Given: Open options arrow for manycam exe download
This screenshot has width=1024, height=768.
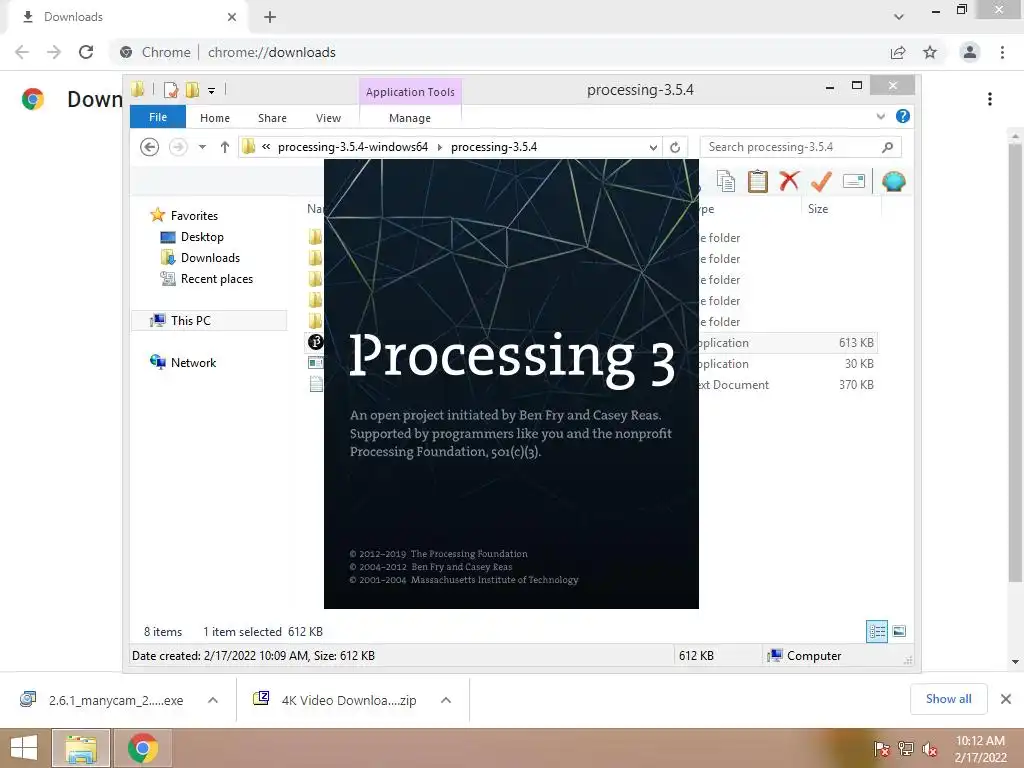Looking at the screenshot, I should tap(213, 700).
